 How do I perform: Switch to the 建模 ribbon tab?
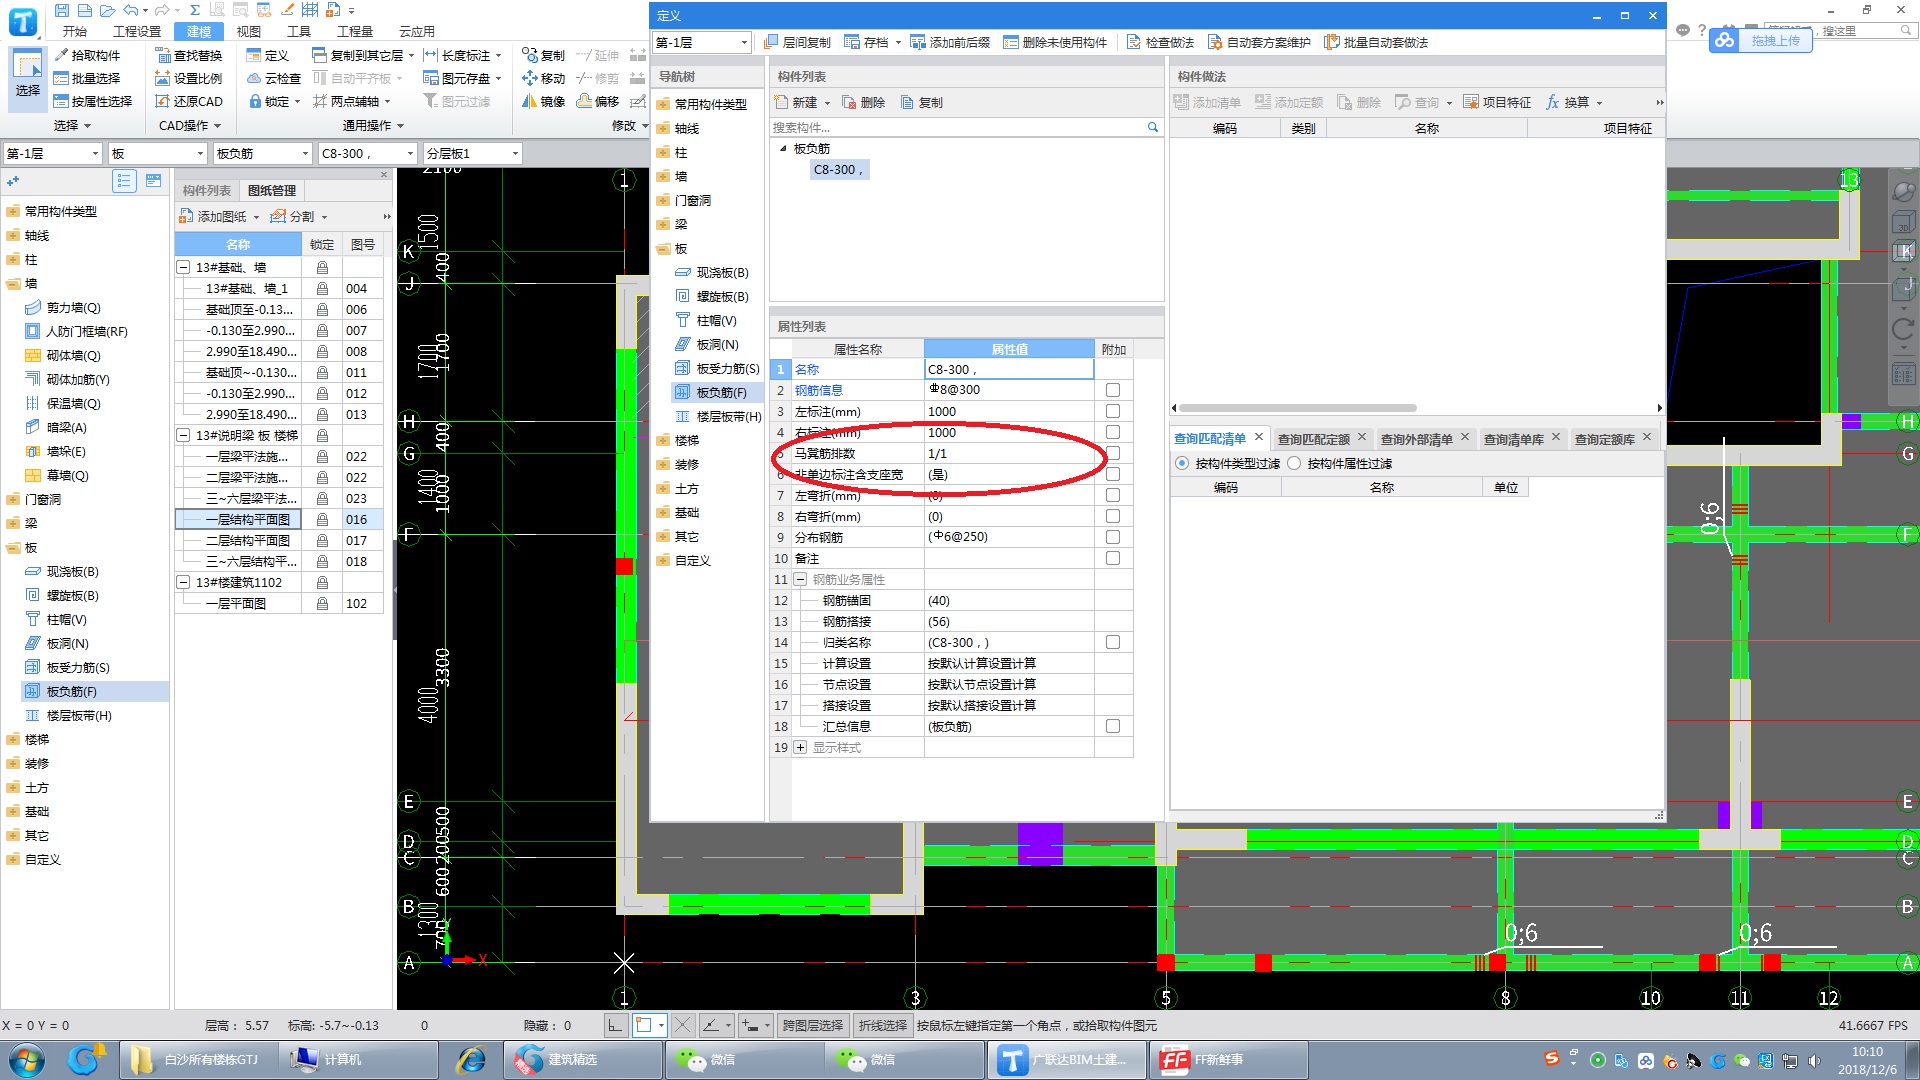coord(198,31)
